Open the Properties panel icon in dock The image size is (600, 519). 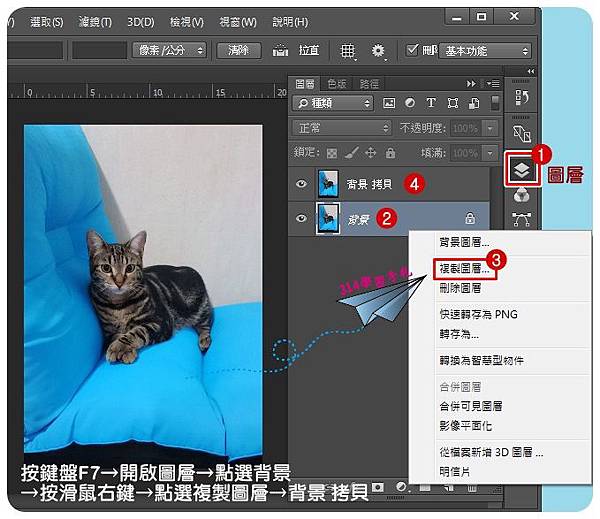(x=521, y=134)
